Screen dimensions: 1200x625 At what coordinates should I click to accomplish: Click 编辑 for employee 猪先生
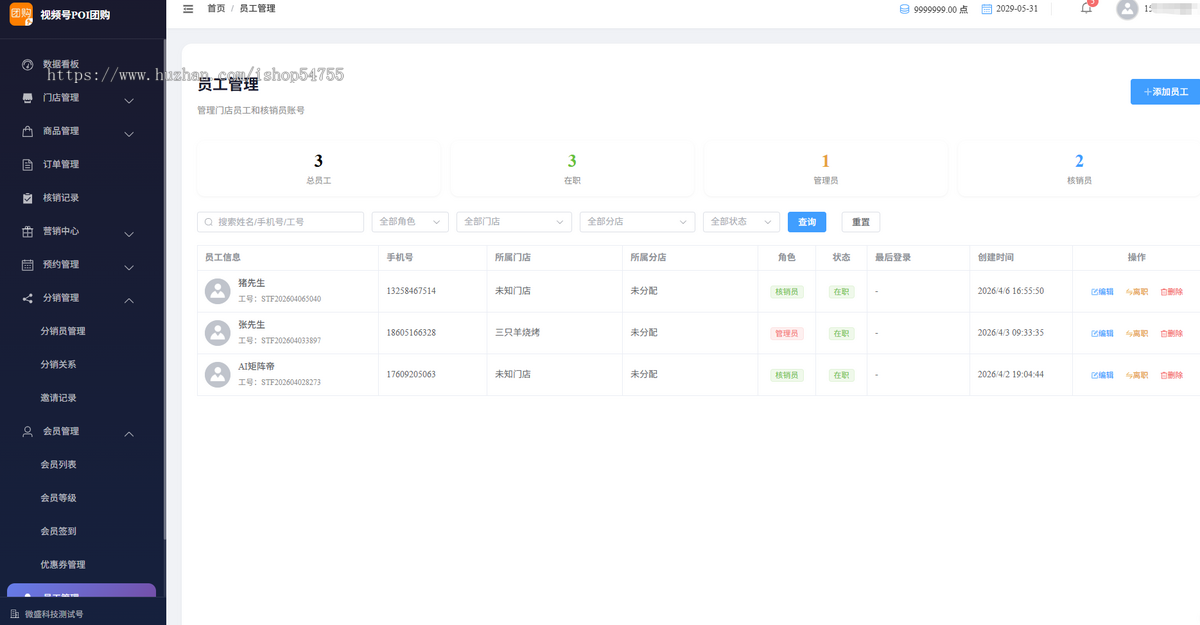pyautogui.click(x=1102, y=292)
